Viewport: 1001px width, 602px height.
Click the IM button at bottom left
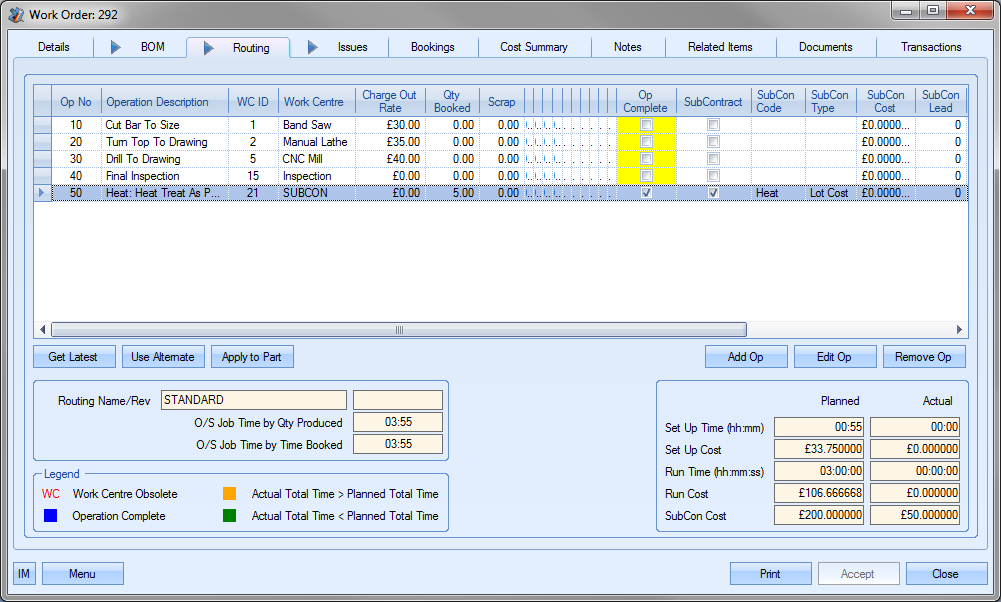pos(24,574)
